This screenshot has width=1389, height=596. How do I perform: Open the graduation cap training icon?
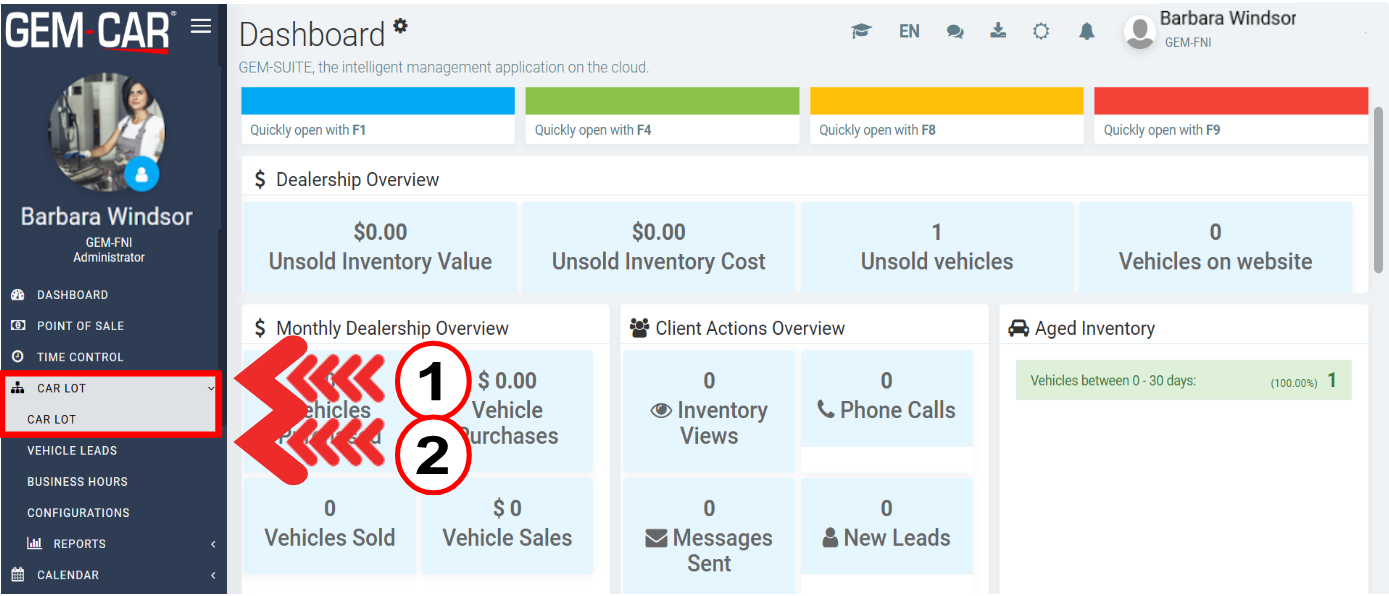(861, 32)
